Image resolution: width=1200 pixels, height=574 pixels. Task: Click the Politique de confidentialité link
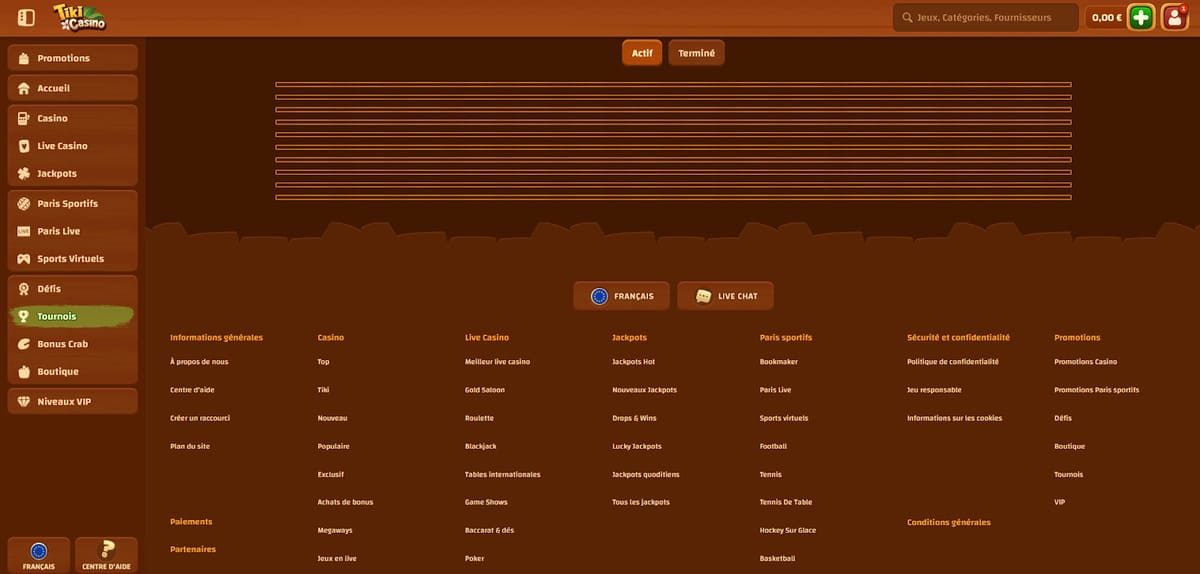coord(952,362)
